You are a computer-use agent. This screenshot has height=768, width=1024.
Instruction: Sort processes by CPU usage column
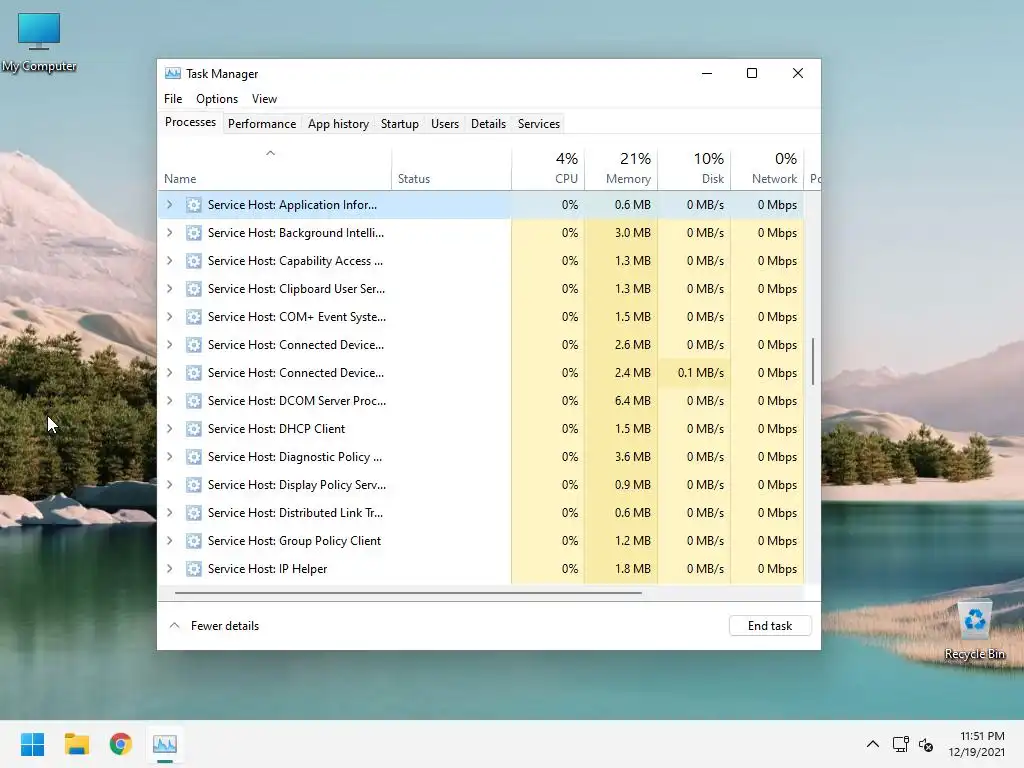[x=548, y=168]
